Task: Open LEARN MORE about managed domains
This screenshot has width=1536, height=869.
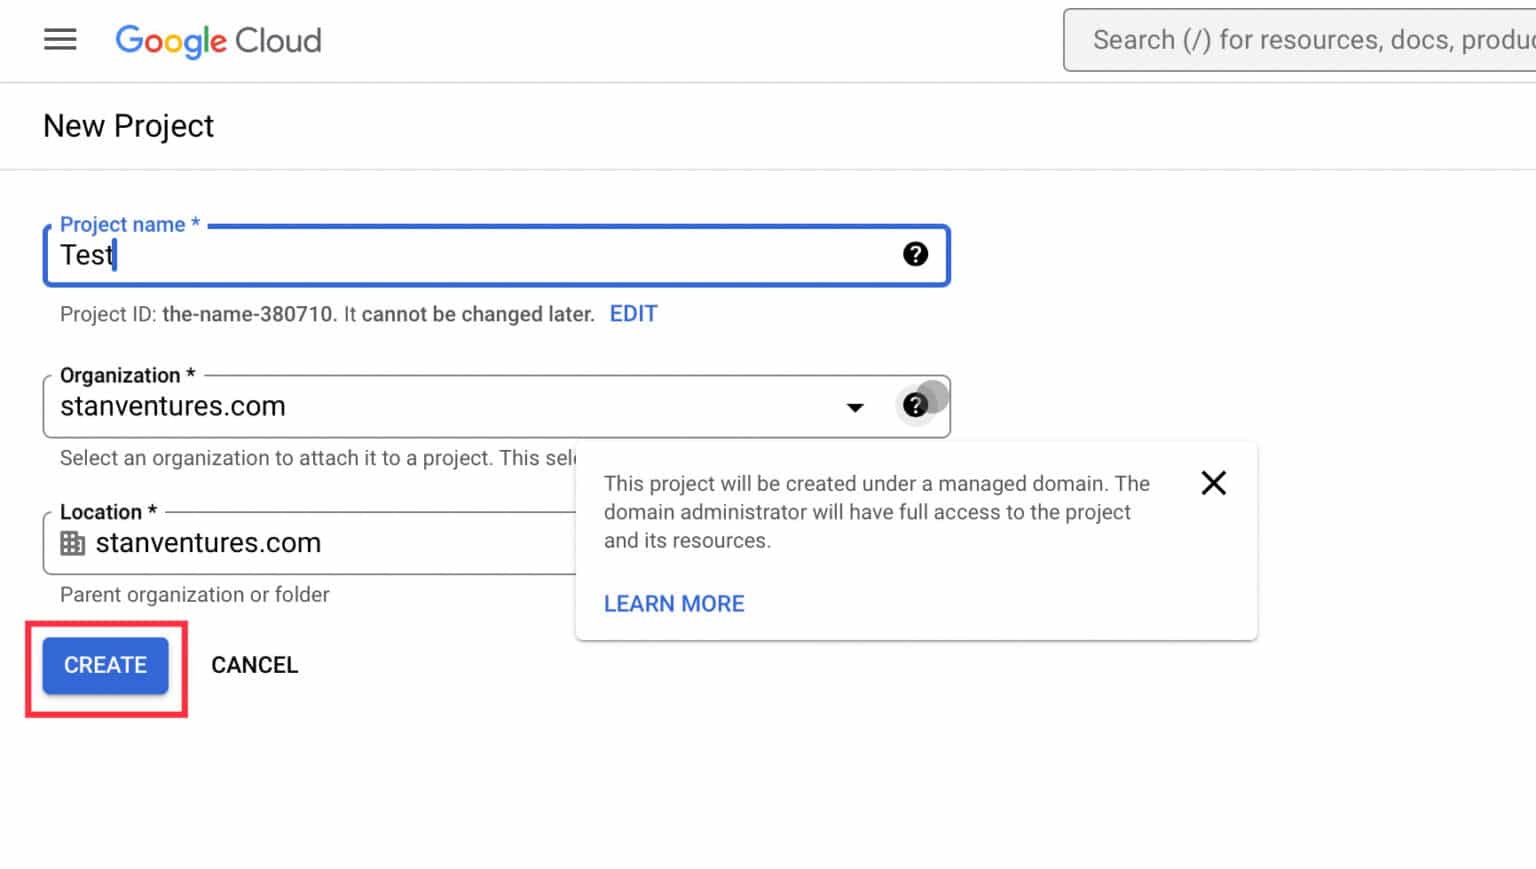Action: pos(673,603)
